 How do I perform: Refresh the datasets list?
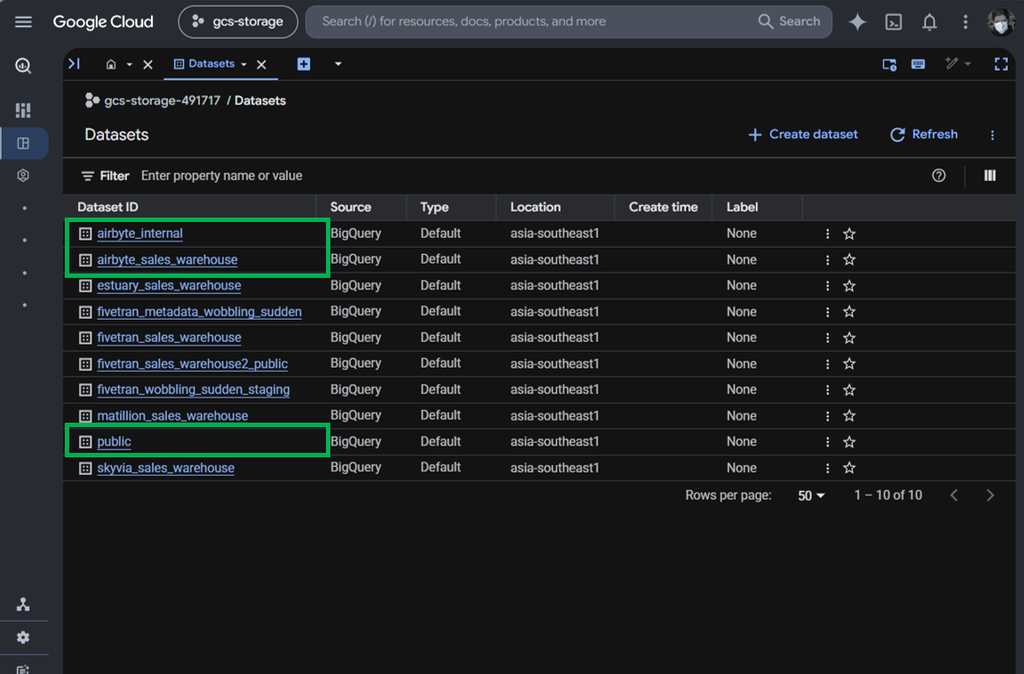tap(923, 135)
